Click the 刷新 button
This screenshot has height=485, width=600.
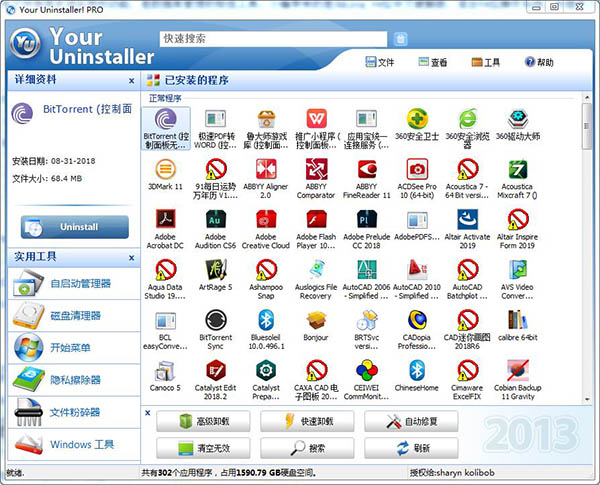click(x=411, y=448)
